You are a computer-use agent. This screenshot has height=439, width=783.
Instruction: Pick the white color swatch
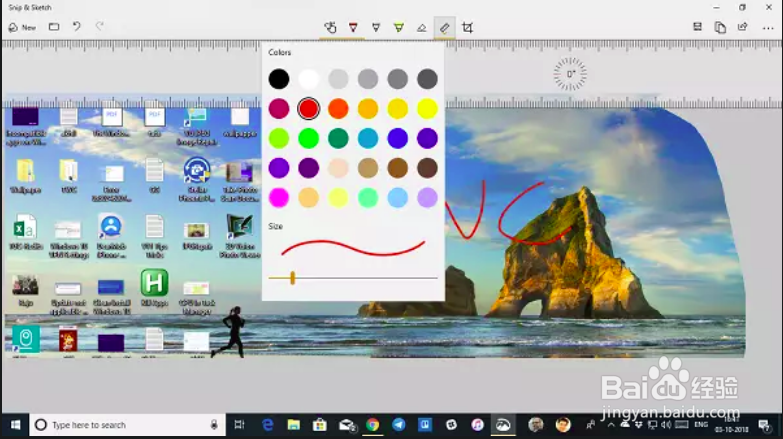[309, 79]
